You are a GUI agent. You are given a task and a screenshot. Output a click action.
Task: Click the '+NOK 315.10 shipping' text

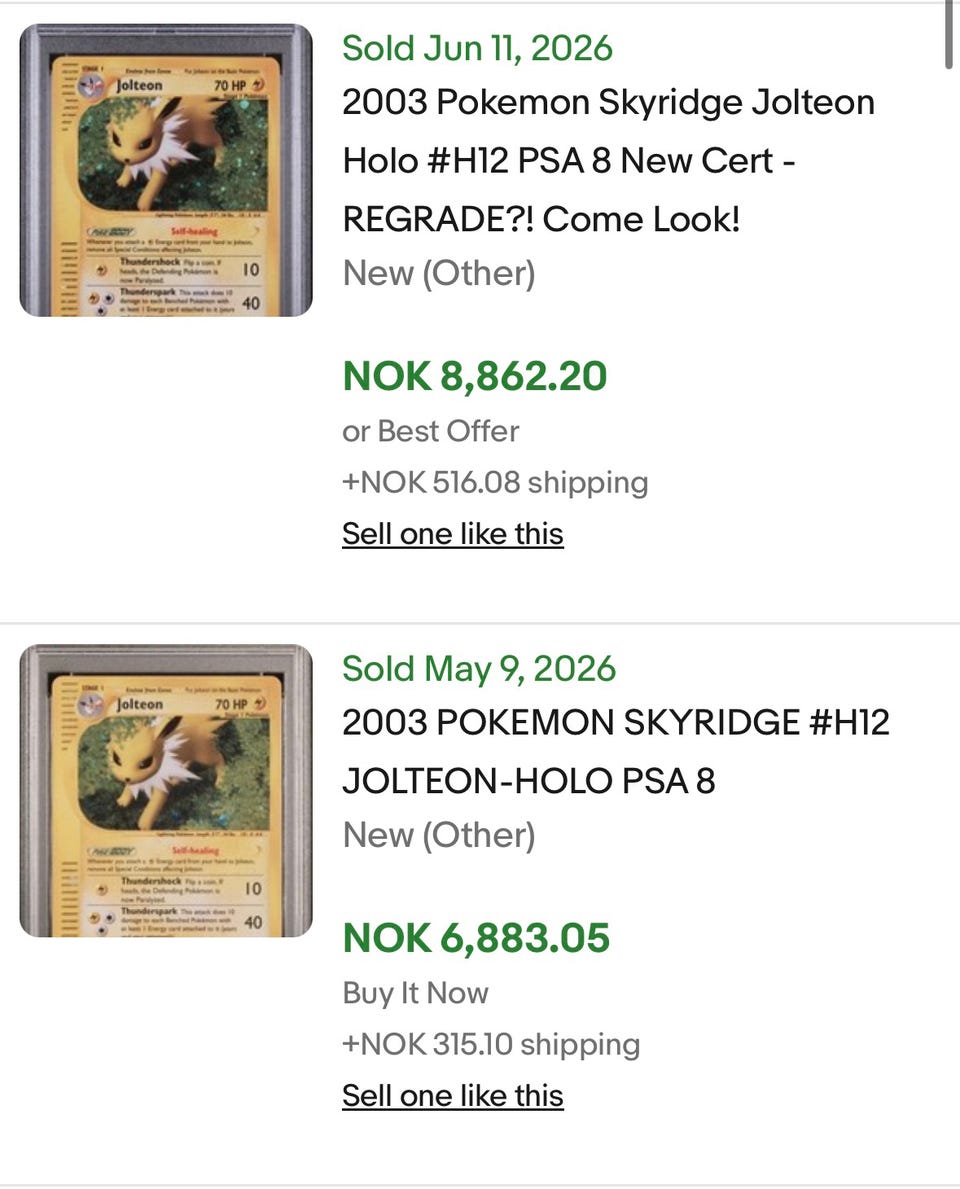pos(491,1044)
